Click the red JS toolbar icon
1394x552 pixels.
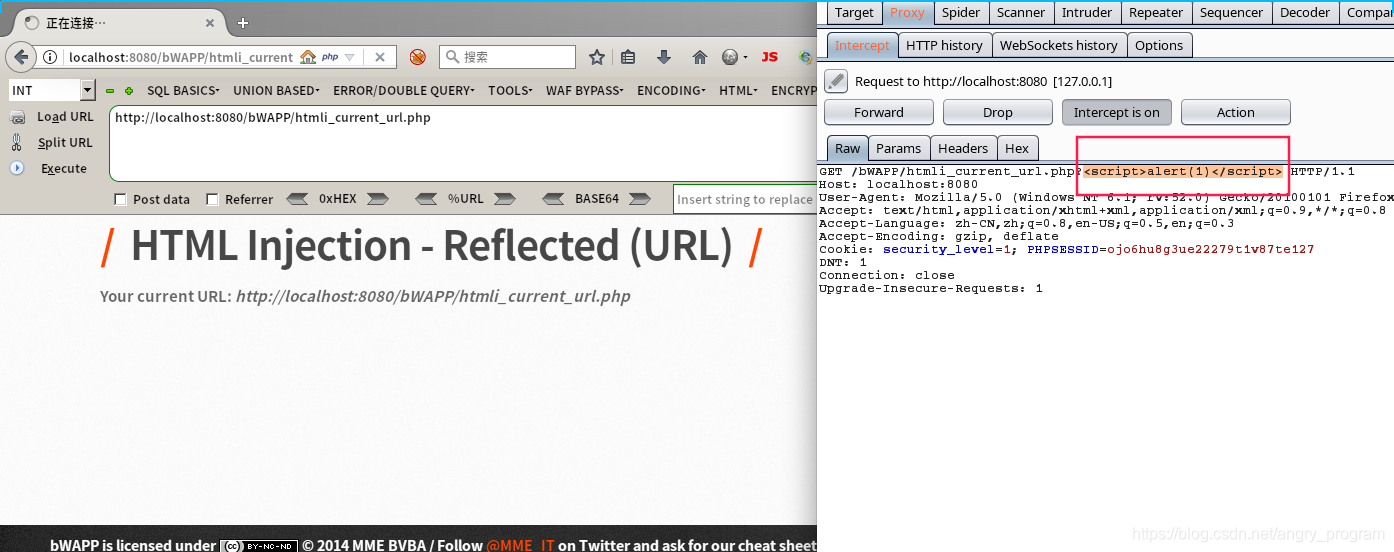coord(769,57)
